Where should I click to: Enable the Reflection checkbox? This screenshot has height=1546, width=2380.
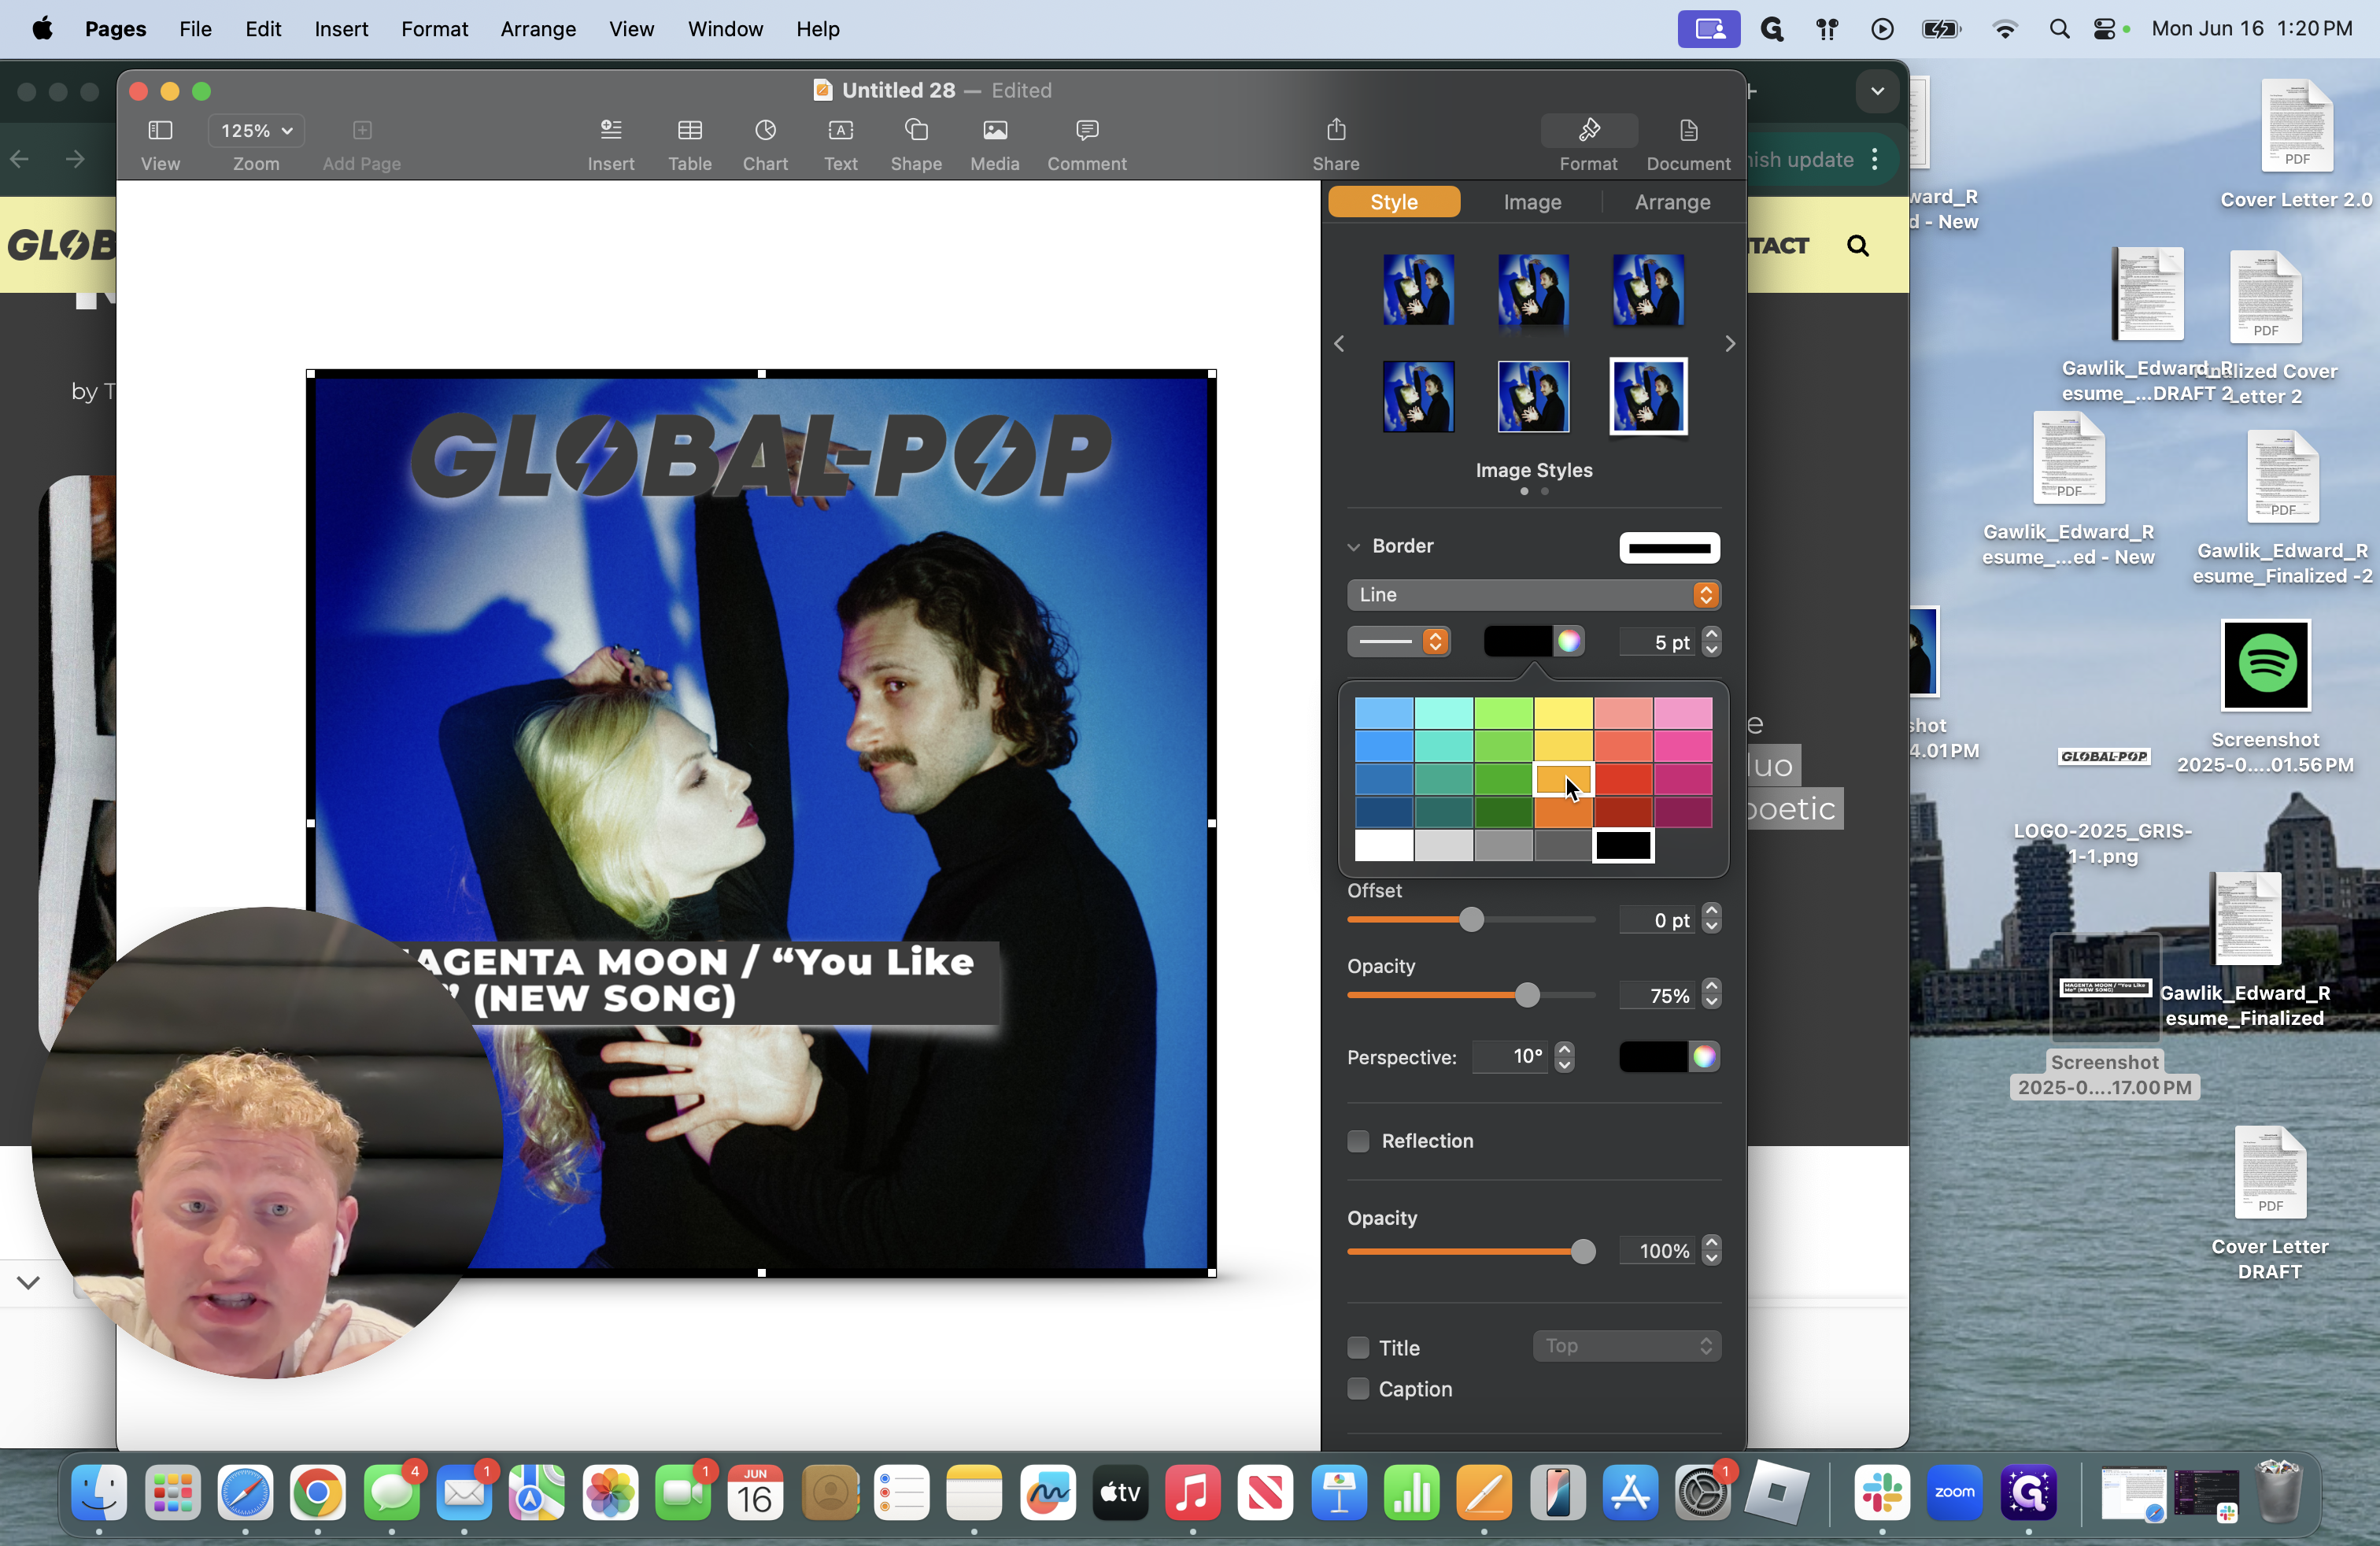1358,1141
